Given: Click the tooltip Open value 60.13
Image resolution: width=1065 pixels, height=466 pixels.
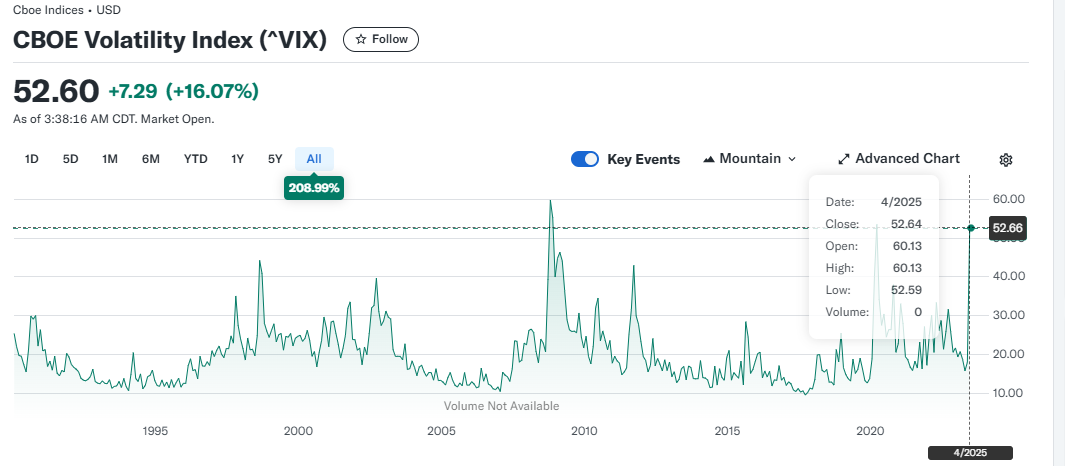Looking at the screenshot, I should pyautogui.click(x=907, y=246).
